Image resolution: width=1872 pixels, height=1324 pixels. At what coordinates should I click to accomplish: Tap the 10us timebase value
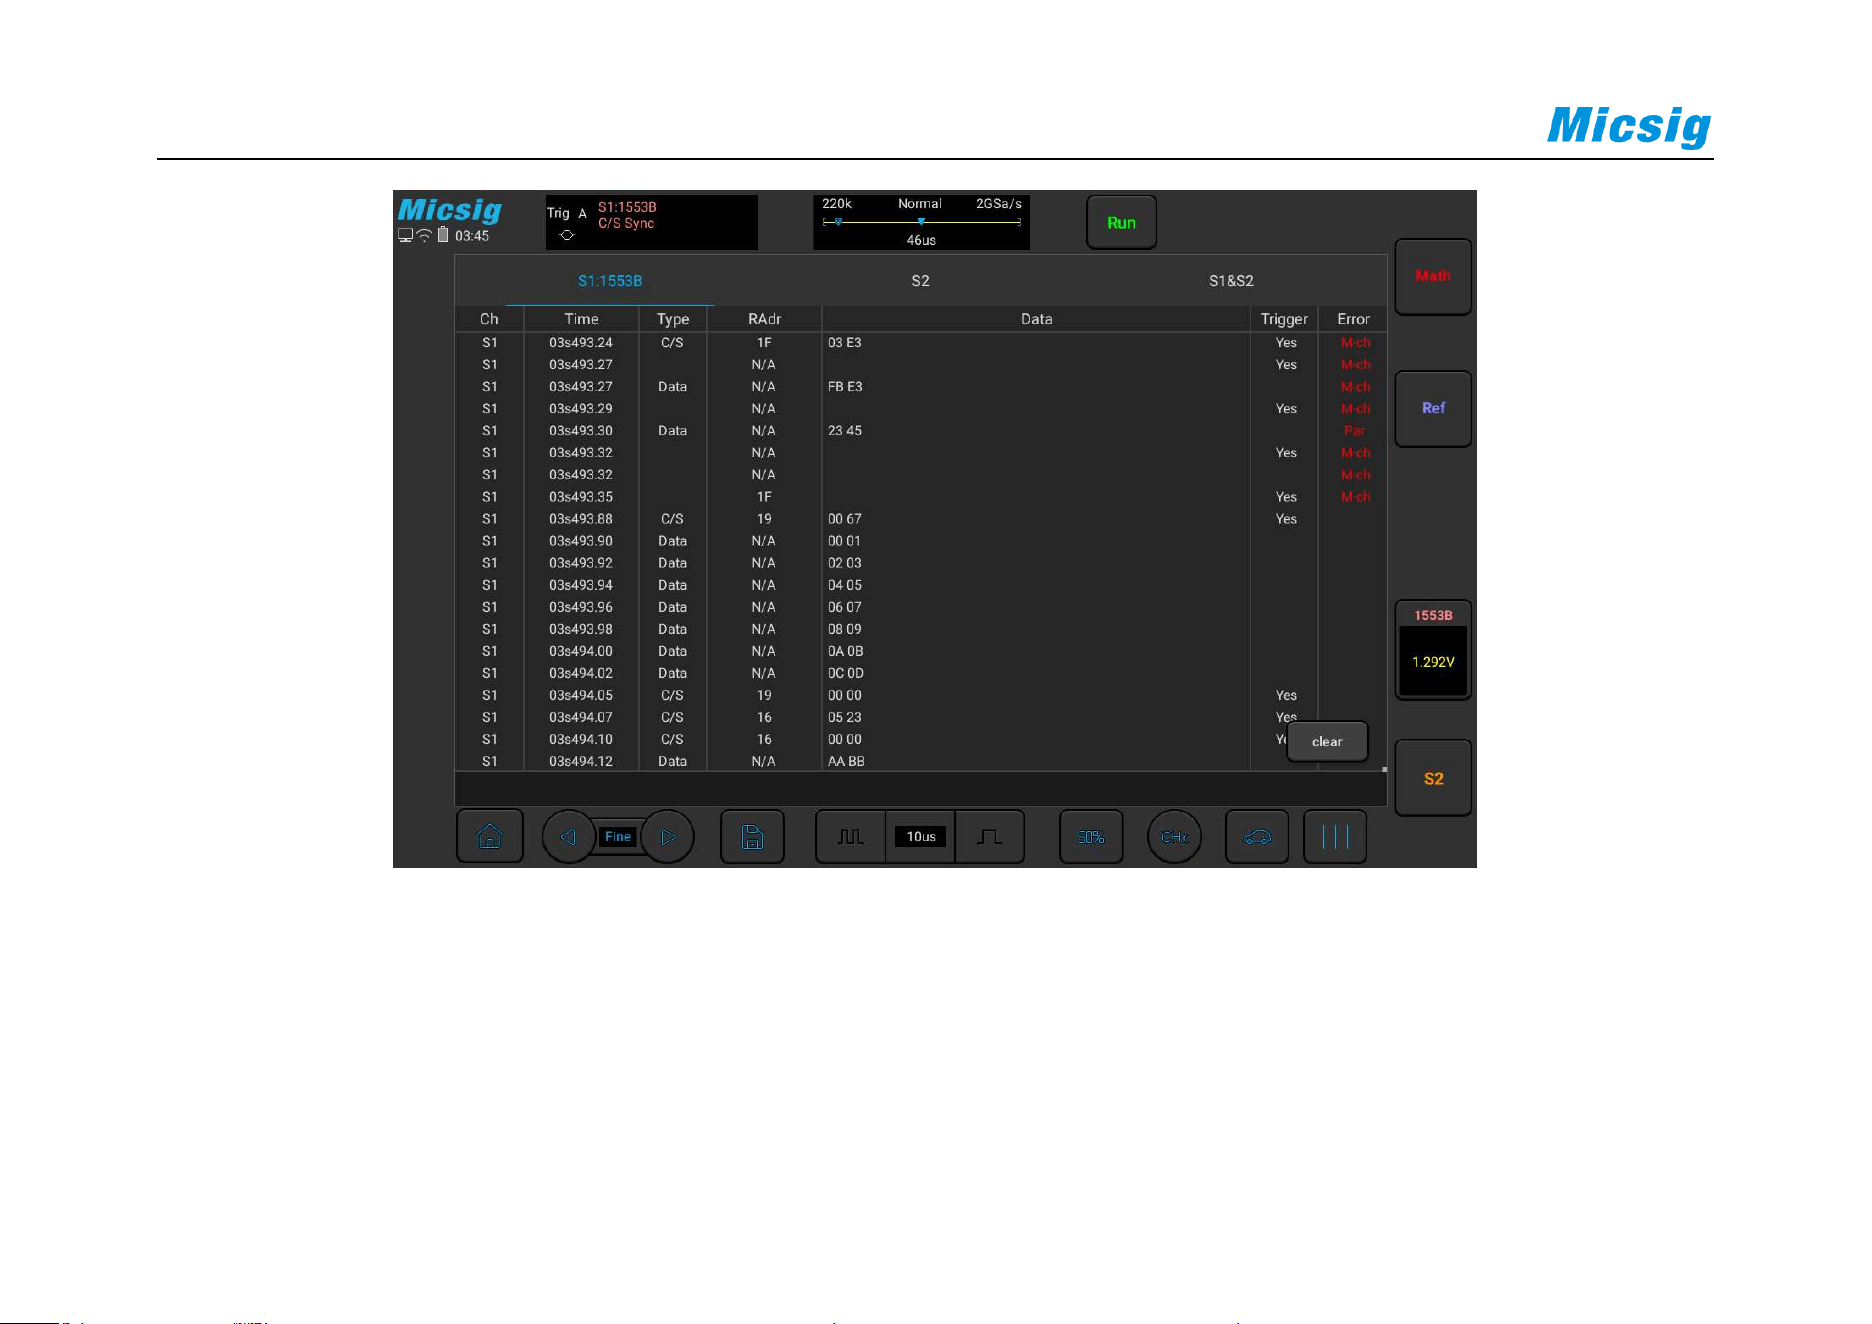coord(920,837)
